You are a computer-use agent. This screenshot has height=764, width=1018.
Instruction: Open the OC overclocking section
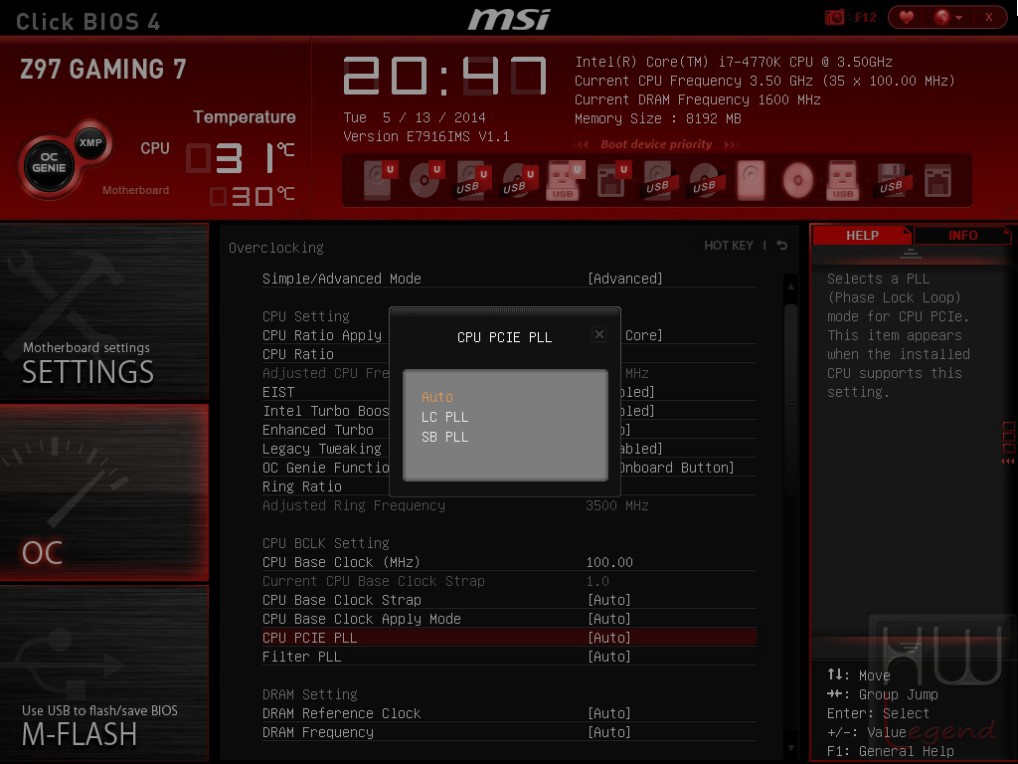click(x=104, y=492)
